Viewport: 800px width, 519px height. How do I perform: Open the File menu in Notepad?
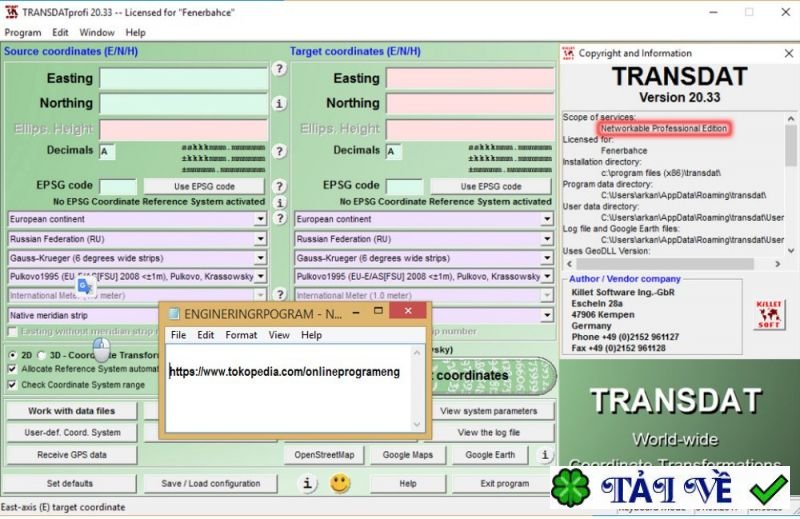179,335
